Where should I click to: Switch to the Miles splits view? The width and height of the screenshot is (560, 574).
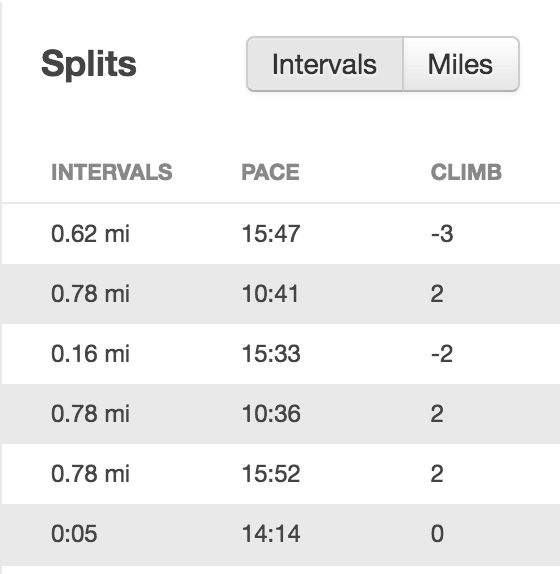pos(461,64)
